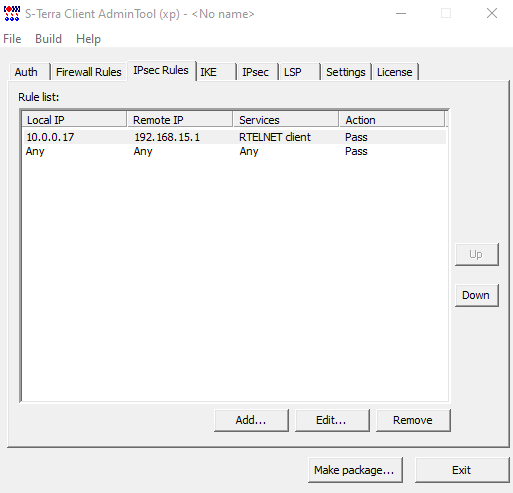Click the Up button
Screen dimensions: 513x493
point(477,254)
